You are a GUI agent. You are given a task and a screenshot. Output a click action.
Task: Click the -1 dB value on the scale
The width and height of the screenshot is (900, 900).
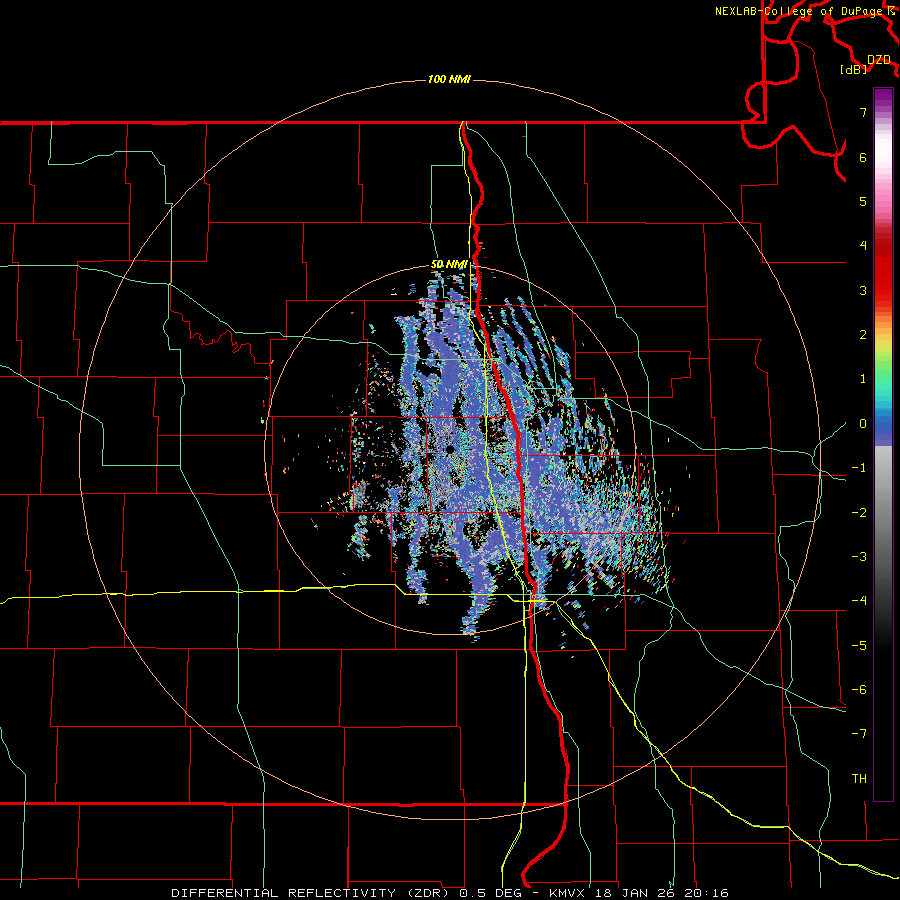coord(859,468)
